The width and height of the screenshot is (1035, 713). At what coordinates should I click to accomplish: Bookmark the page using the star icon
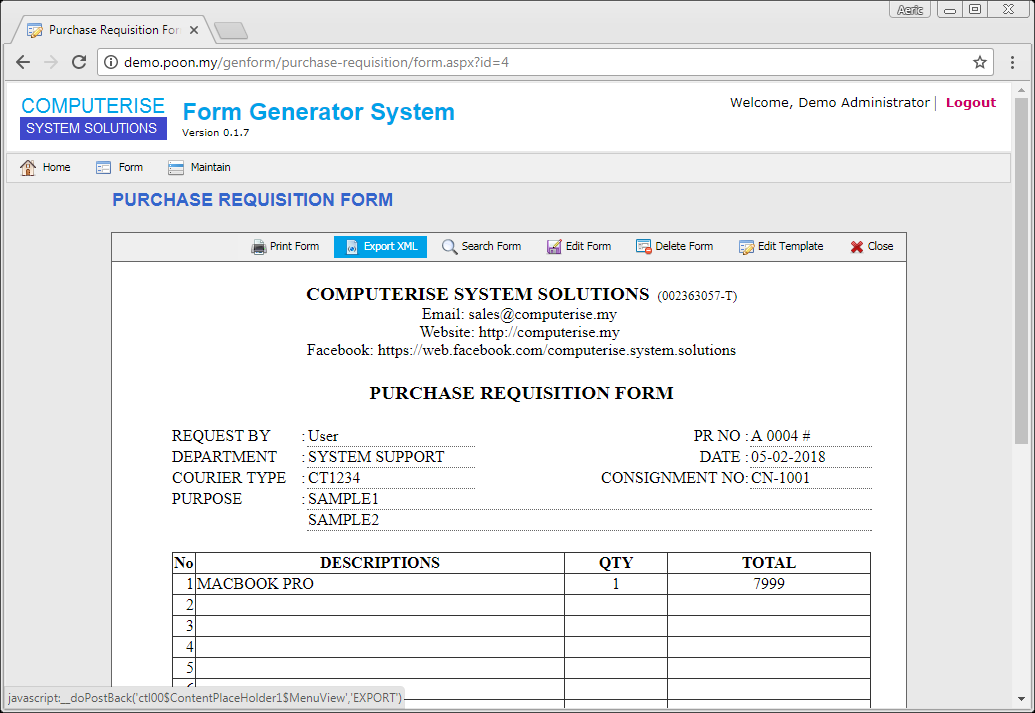click(980, 61)
